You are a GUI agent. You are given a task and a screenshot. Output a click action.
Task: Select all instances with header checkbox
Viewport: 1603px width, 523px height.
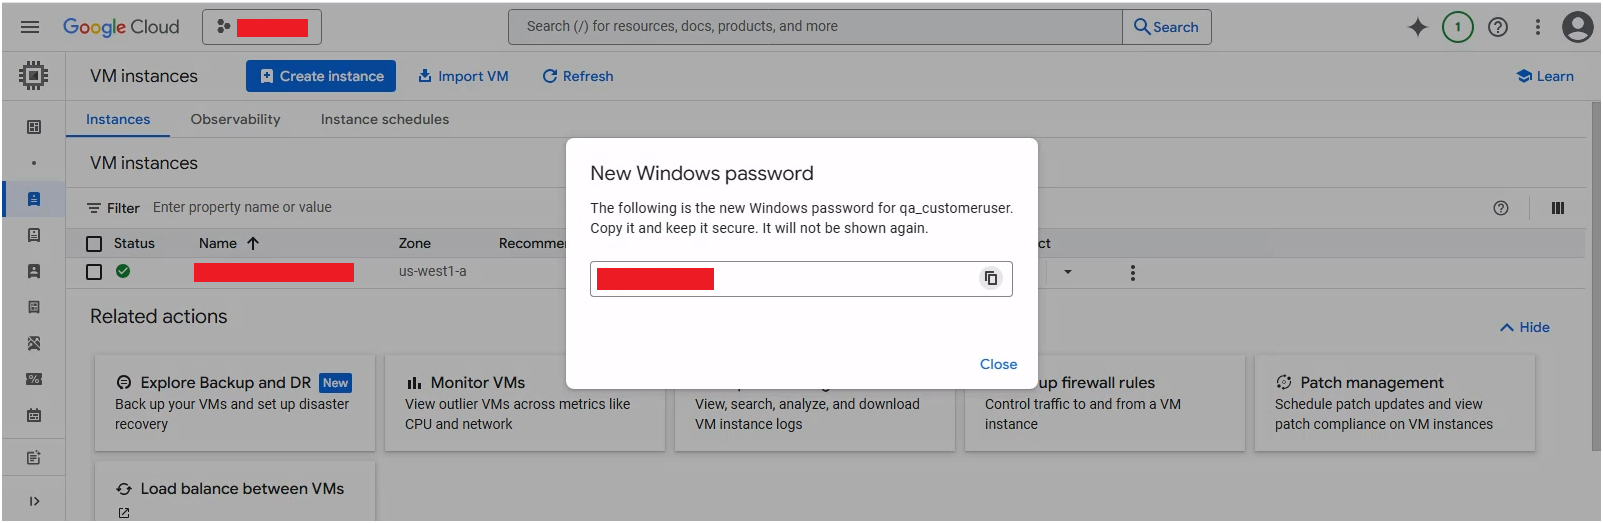pos(94,243)
